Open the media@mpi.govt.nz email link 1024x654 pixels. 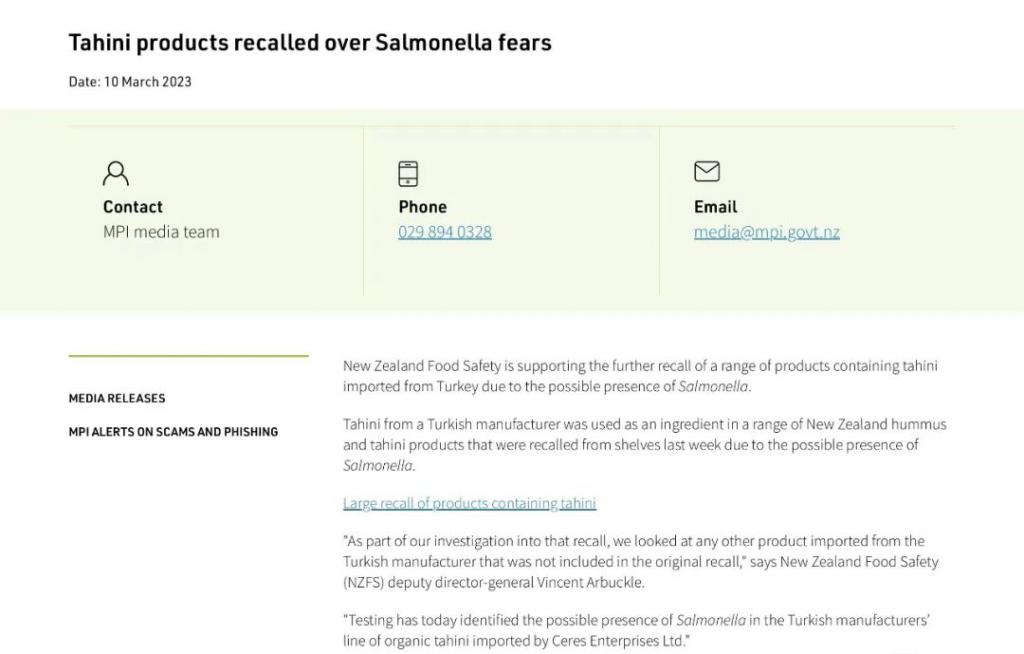(766, 232)
